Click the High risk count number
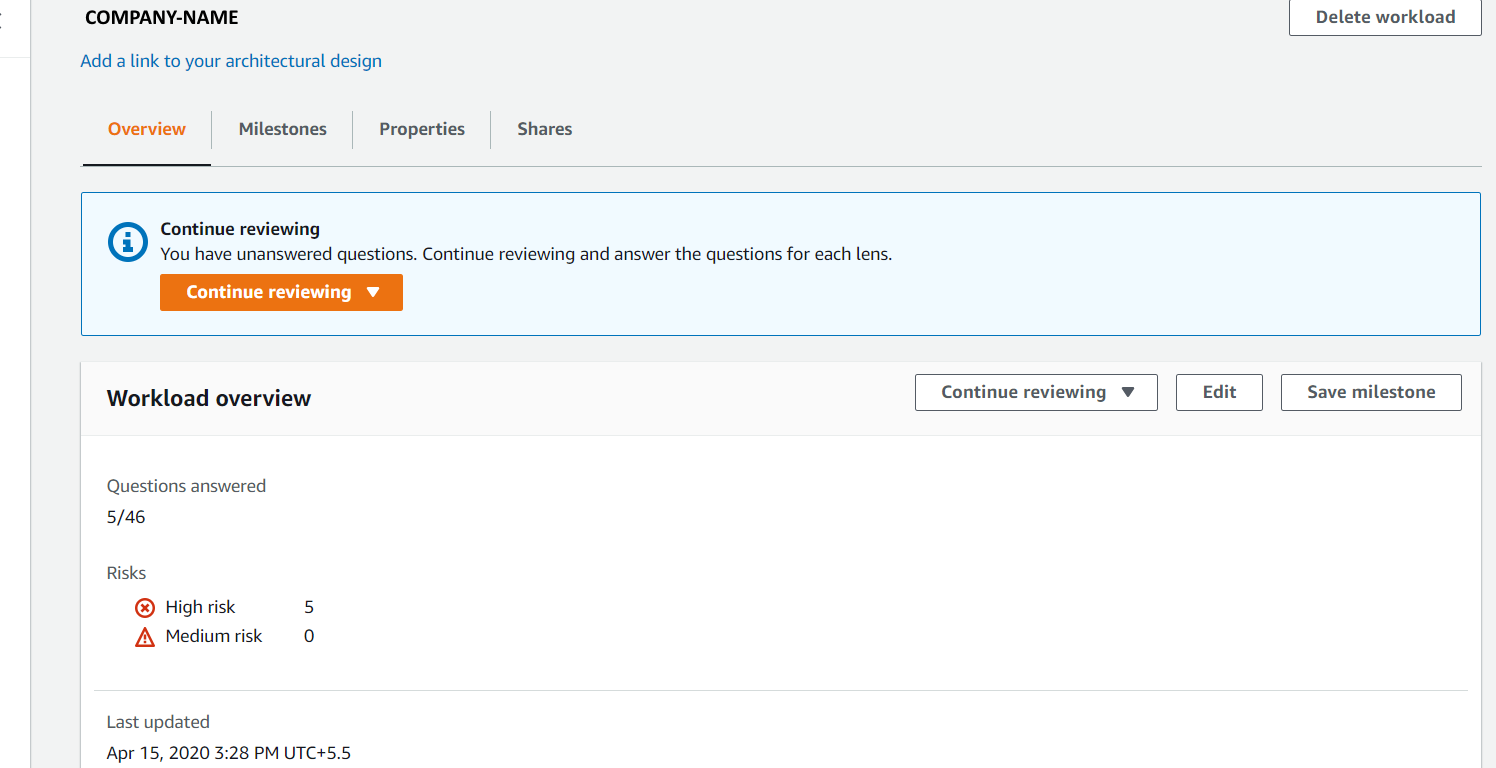The height and width of the screenshot is (768, 1496). [309, 607]
